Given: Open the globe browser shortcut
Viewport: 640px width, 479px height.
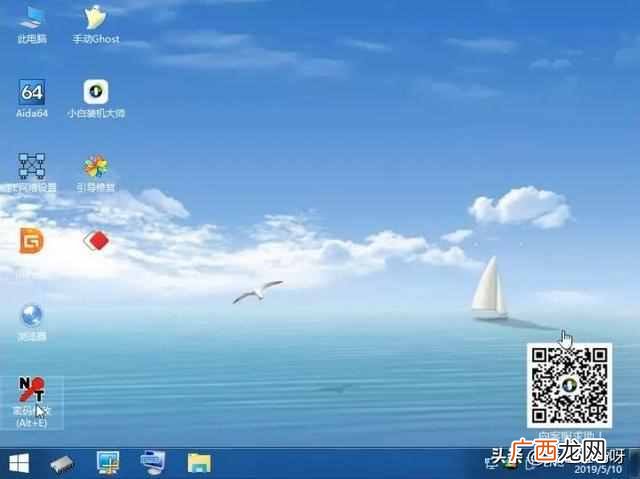Looking at the screenshot, I should point(31,322).
